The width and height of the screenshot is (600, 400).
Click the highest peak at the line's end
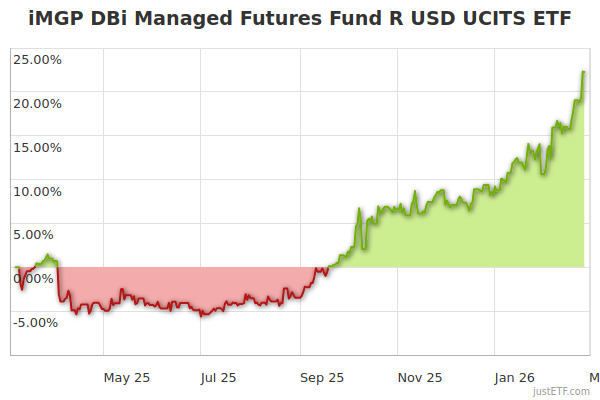584,72
